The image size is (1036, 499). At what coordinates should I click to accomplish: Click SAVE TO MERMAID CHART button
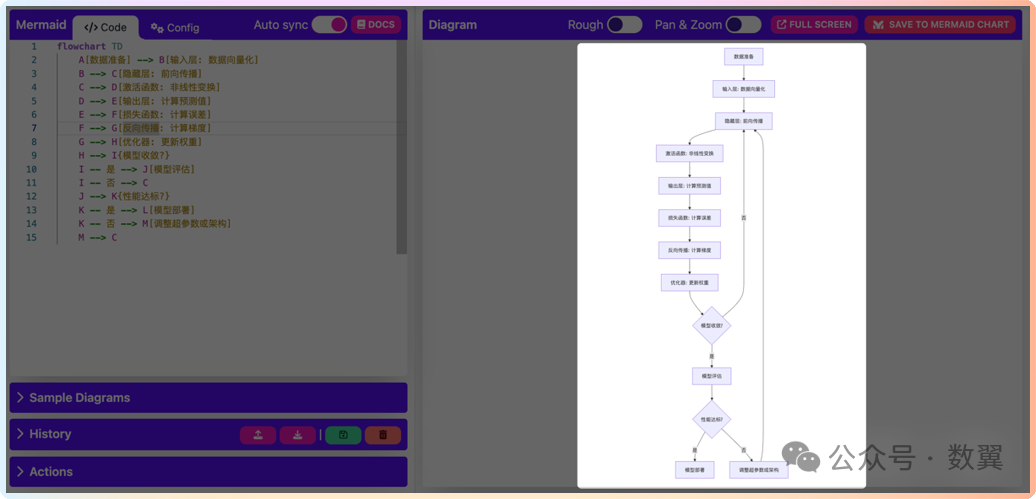[x=940, y=25]
